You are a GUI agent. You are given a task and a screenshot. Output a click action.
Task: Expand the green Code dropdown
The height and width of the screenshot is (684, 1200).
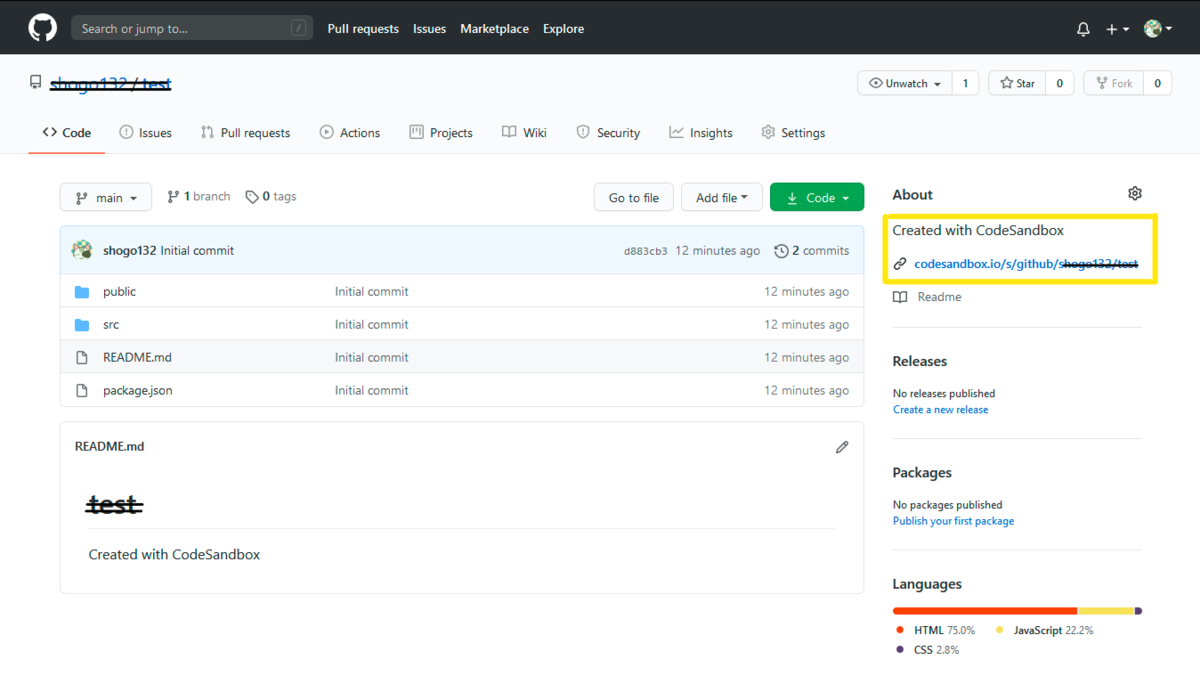(x=816, y=197)
